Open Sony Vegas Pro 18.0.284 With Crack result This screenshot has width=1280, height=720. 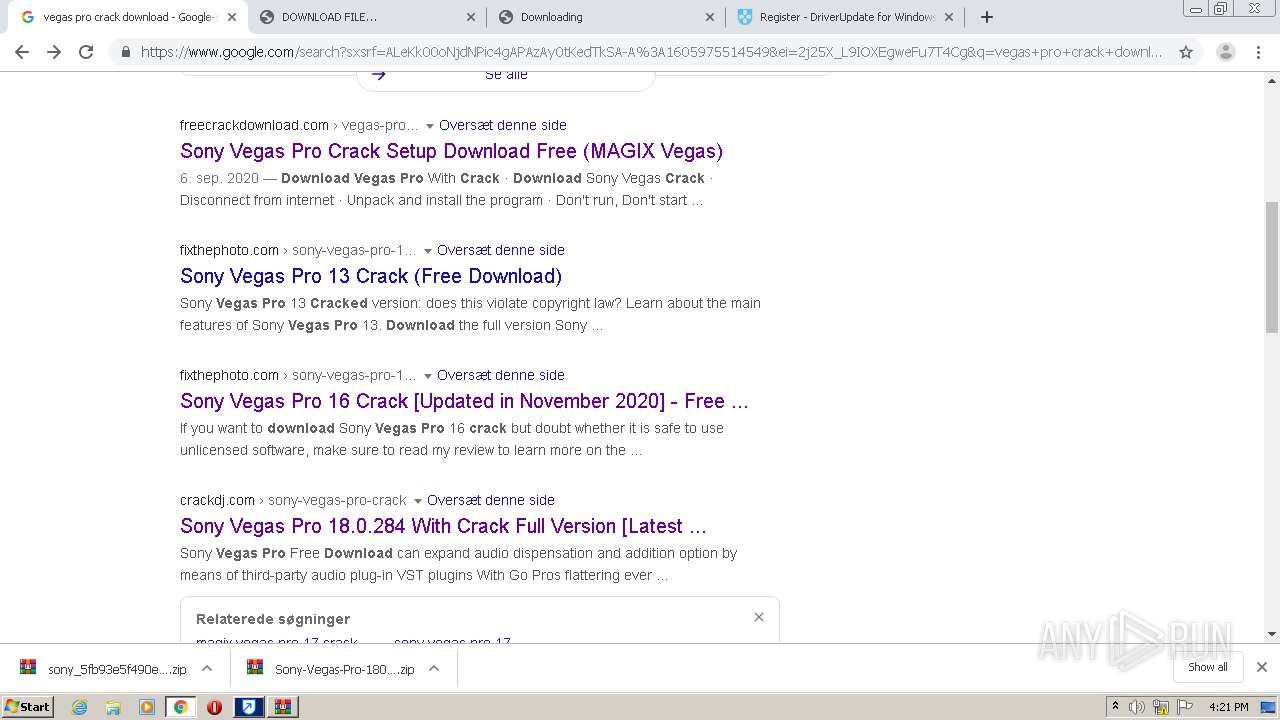[x=443, y=526]
